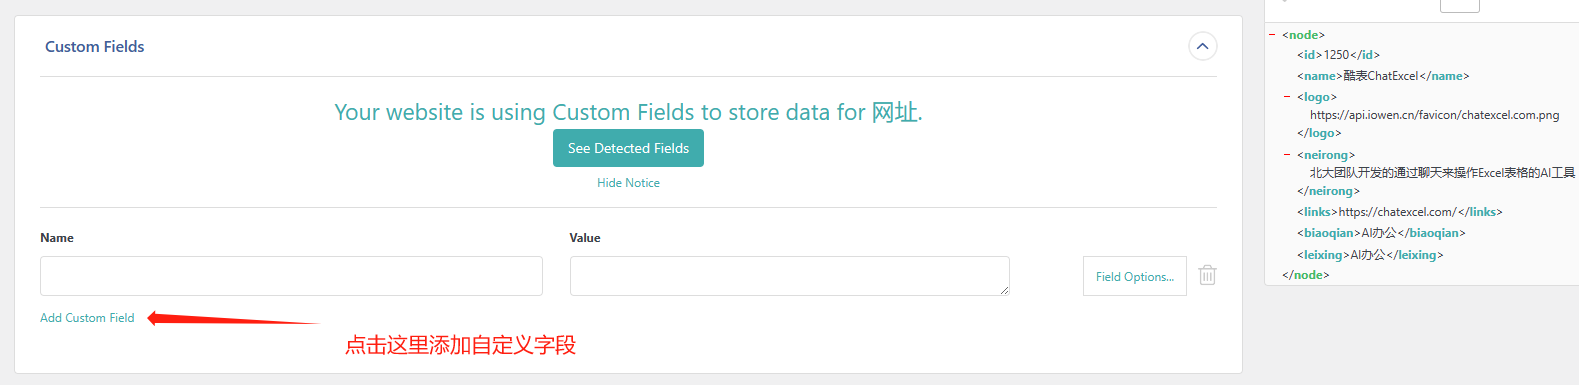Select the links element chatexcel.com URL
Image resolution: width=1579 pixels, height=385 pixels.
click(1400, 212)
